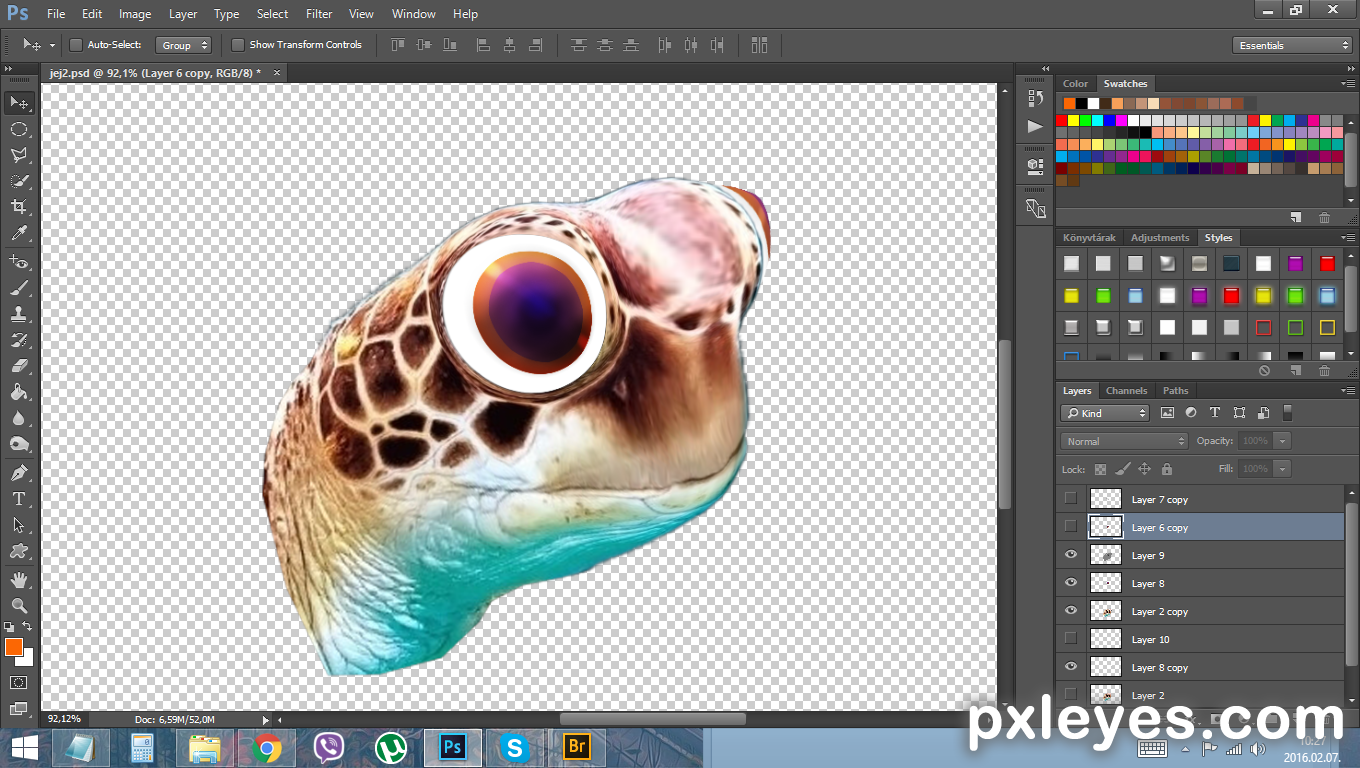Show Layer 7 copy visibility box
1360x768 pixels.
(1071, 499)
